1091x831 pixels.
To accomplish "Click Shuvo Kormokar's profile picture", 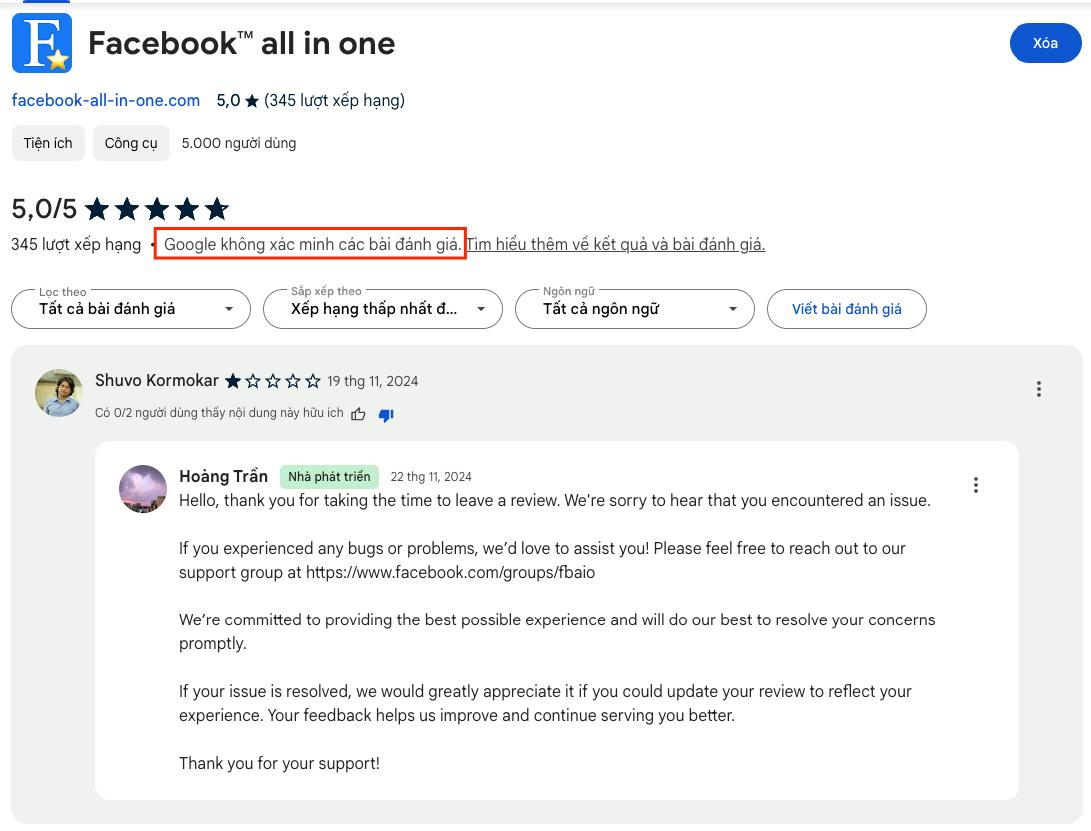I will point(58,393).
